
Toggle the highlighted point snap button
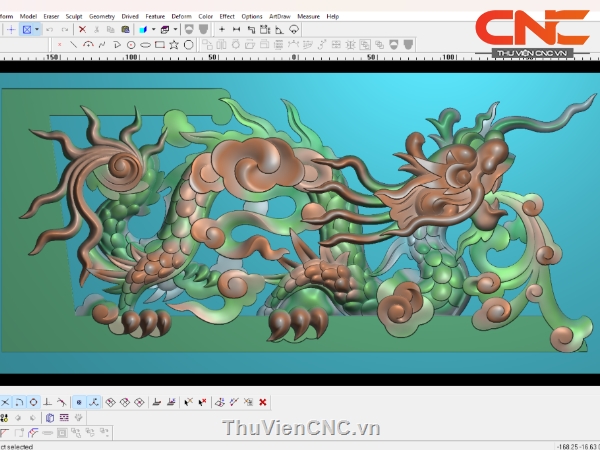coord(79,402)
